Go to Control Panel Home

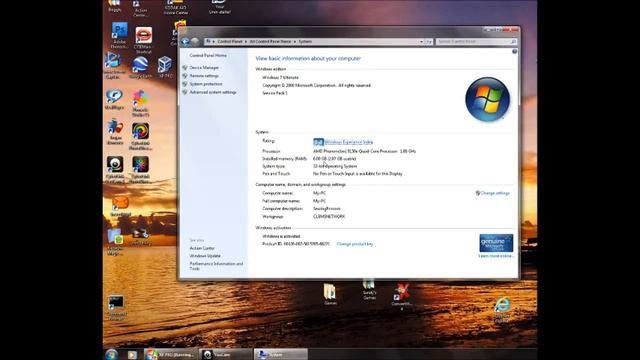(x=208, y=56)
